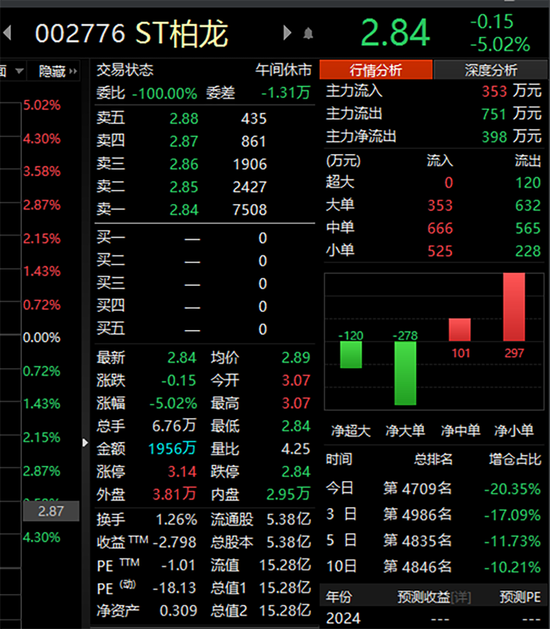Screen dimensions: 550x629
Task: Click the green 净大单 -278 bar
Action: pyautogui.click(x=405, y=373)
